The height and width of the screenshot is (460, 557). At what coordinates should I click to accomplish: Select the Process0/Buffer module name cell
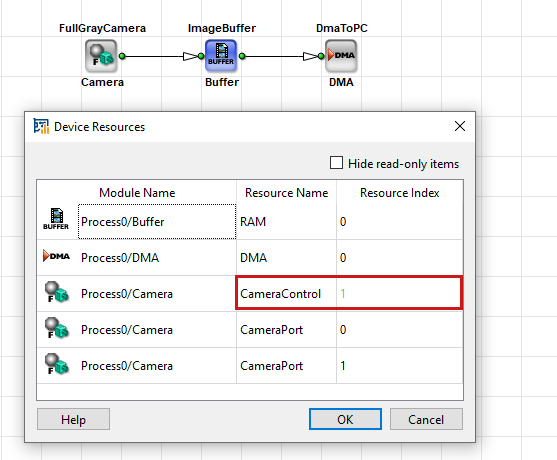pyautogui.click(x=157, y=222)
